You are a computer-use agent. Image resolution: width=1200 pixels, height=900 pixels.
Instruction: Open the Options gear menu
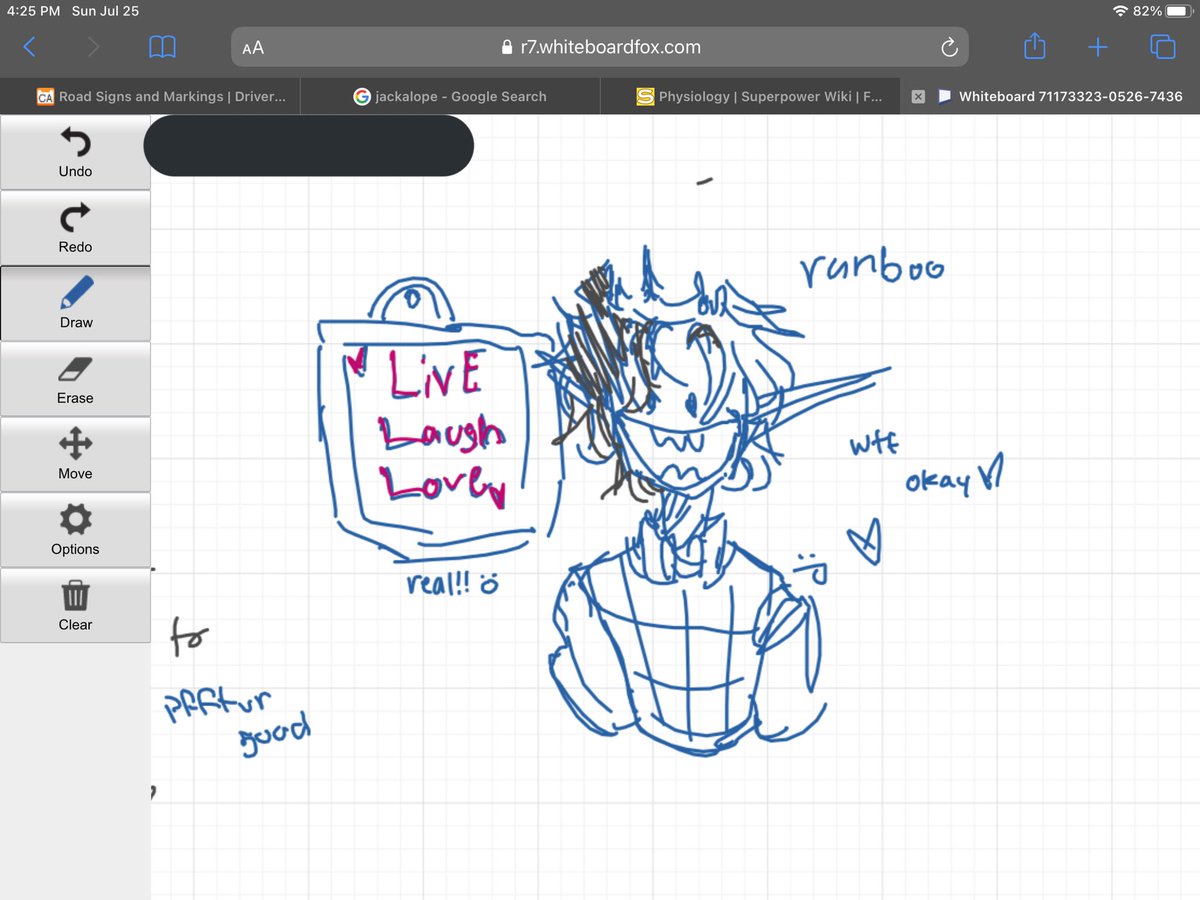pyautogui.click(x=75, y=530)
